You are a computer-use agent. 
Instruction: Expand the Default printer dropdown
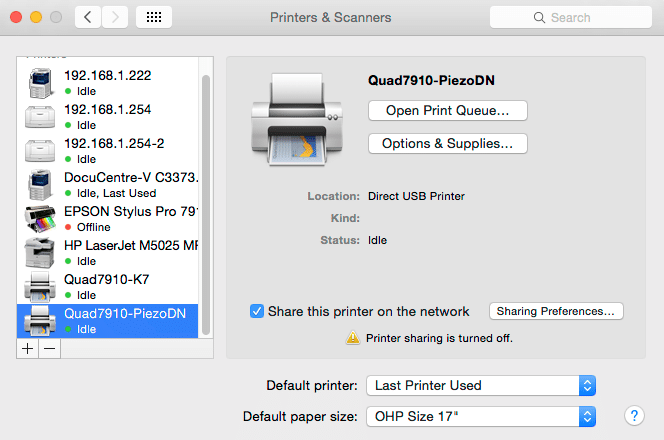tap(481, 385)
